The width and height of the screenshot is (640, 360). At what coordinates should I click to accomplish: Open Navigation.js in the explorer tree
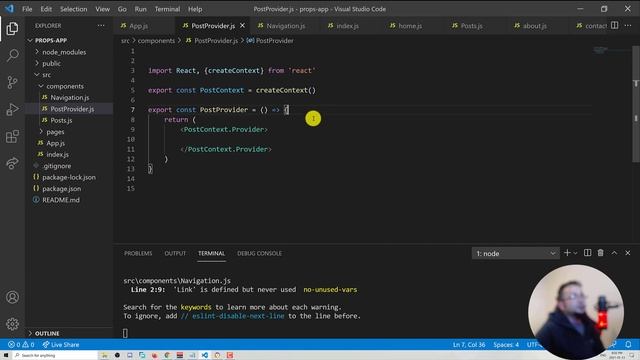(70, 98)
